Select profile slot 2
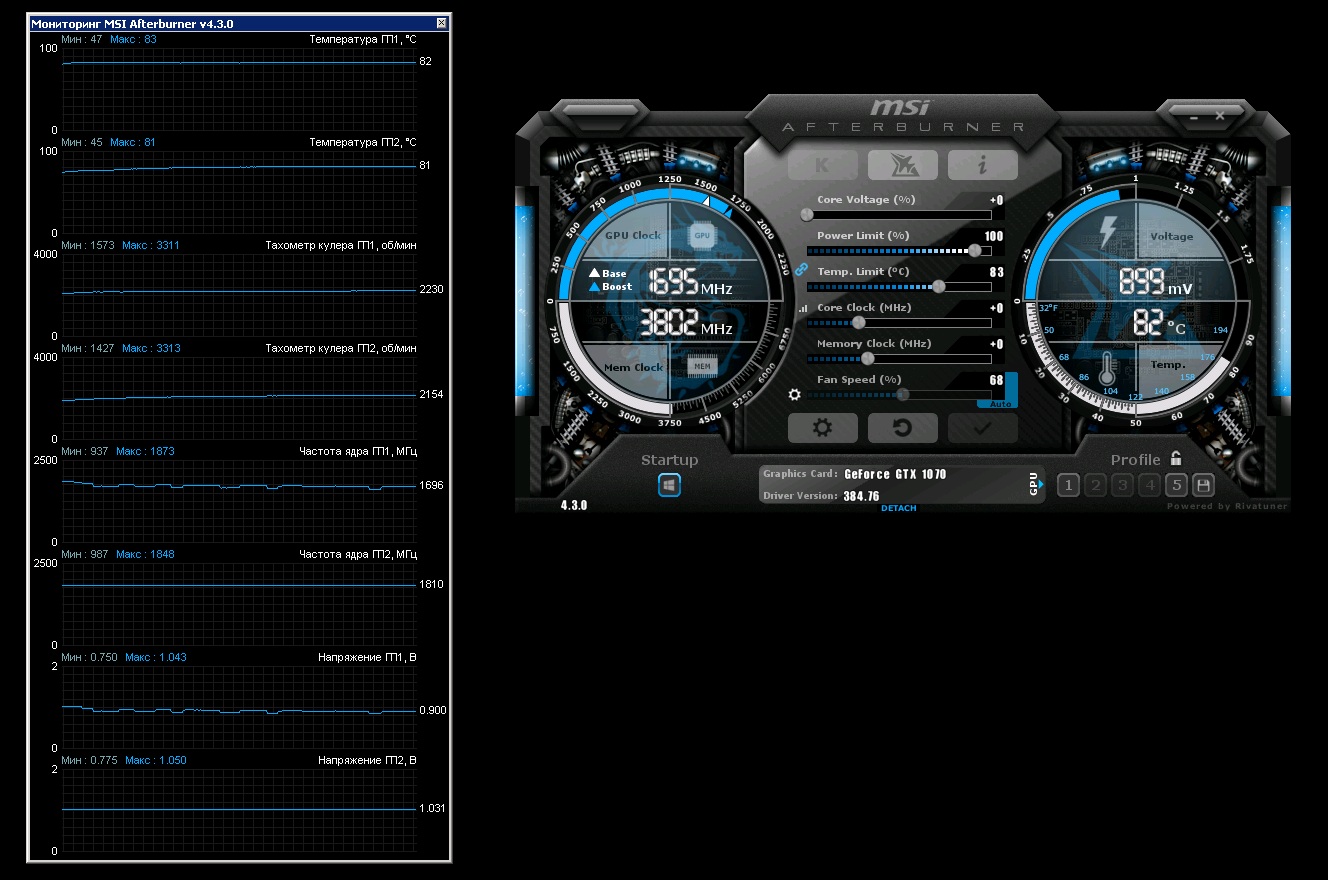The width and height of the screenshot is (1328, 880). pos(1096,486)
